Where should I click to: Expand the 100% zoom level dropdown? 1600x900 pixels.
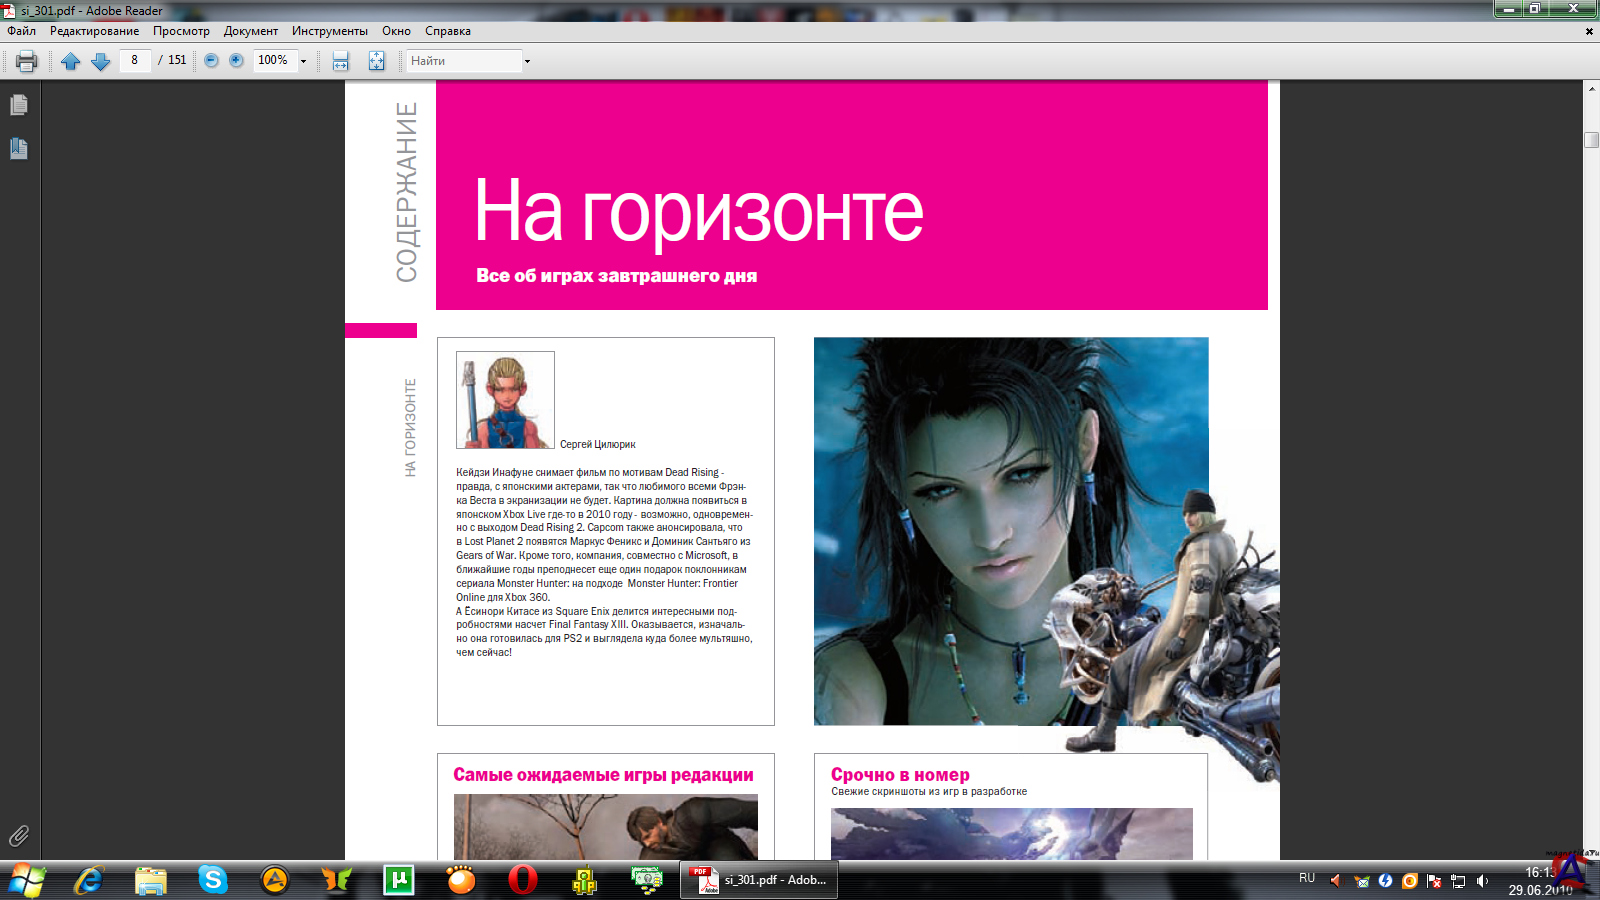303,61
